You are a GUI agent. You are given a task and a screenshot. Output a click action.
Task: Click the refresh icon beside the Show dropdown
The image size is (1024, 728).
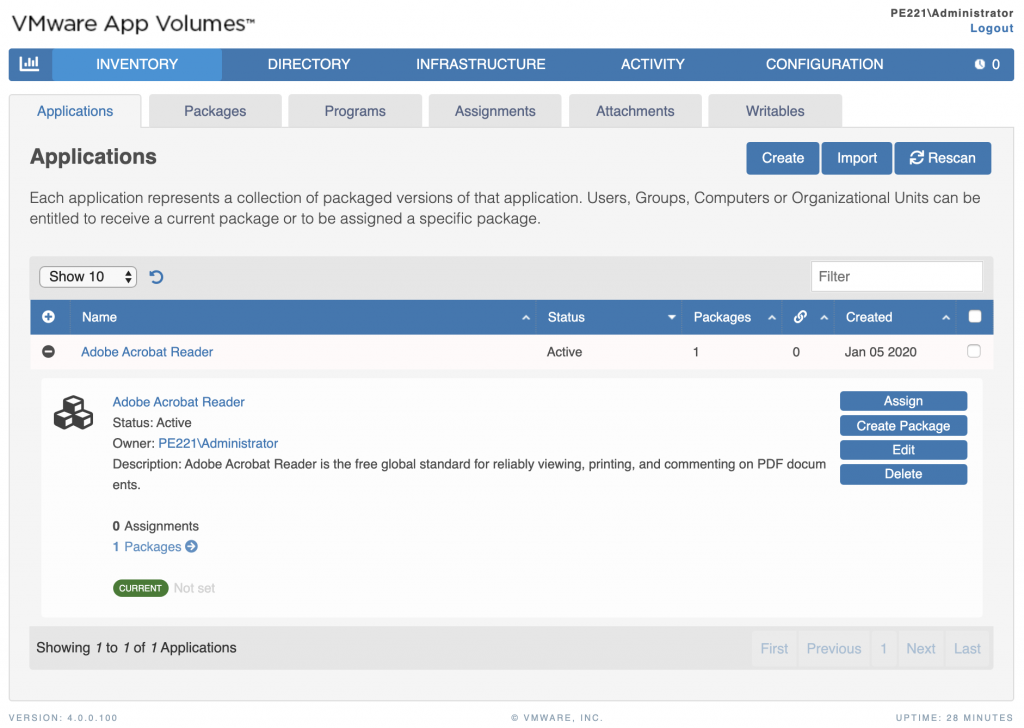[x=155, y=276]
